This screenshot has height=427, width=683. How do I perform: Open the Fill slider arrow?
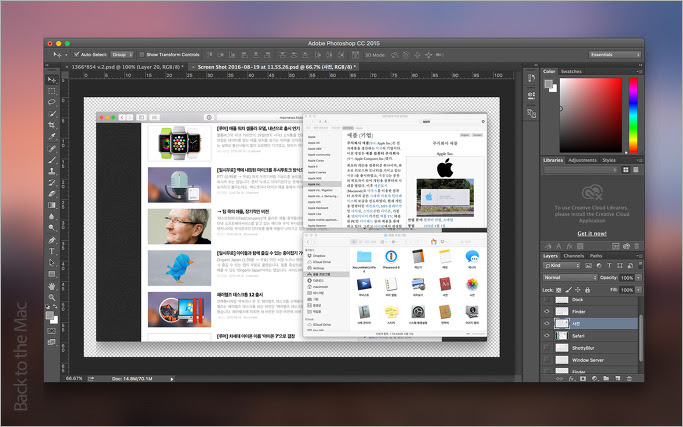pos(639,290)
